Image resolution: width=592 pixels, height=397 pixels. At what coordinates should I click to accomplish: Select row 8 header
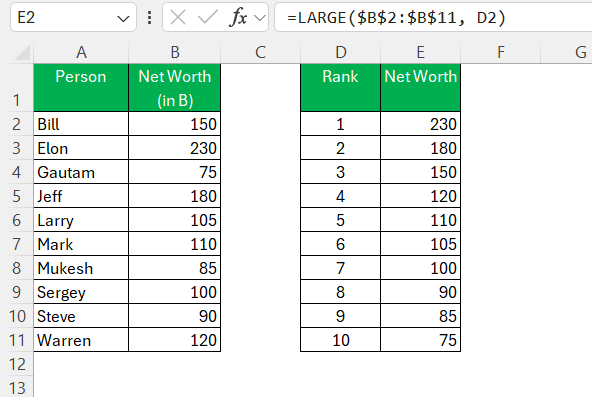17,268
